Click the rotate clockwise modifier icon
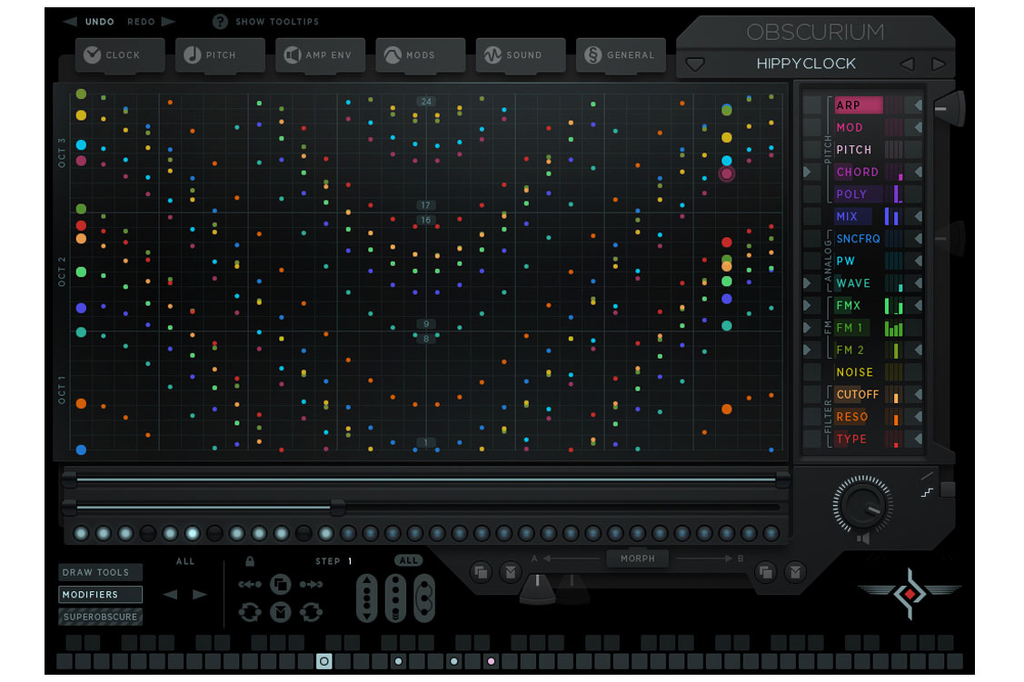Screen dimensions: 1024x682 click(x=311, y=612)
